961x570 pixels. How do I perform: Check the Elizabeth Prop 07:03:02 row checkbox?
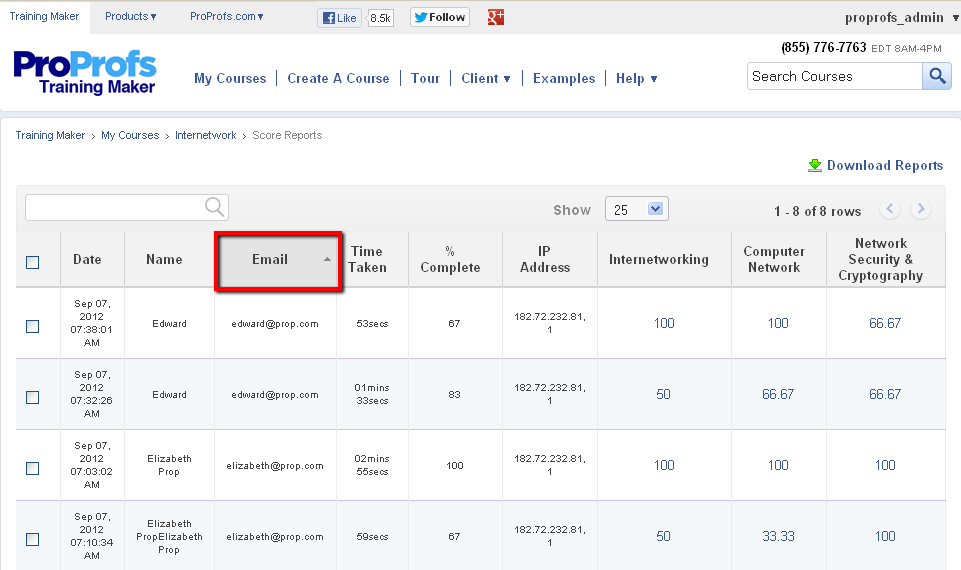point(33,468)
